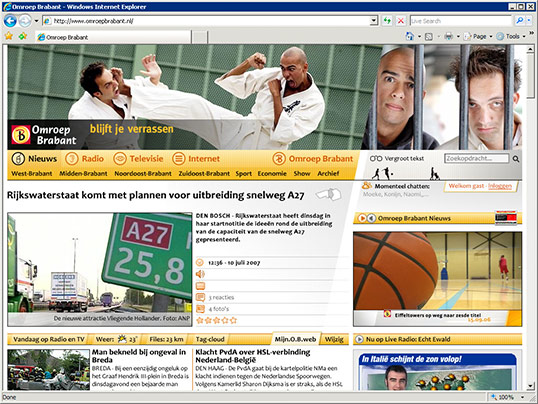Open the Page menu
The width and height of the screenshot is (538, 404).
(x=478, y=36)
